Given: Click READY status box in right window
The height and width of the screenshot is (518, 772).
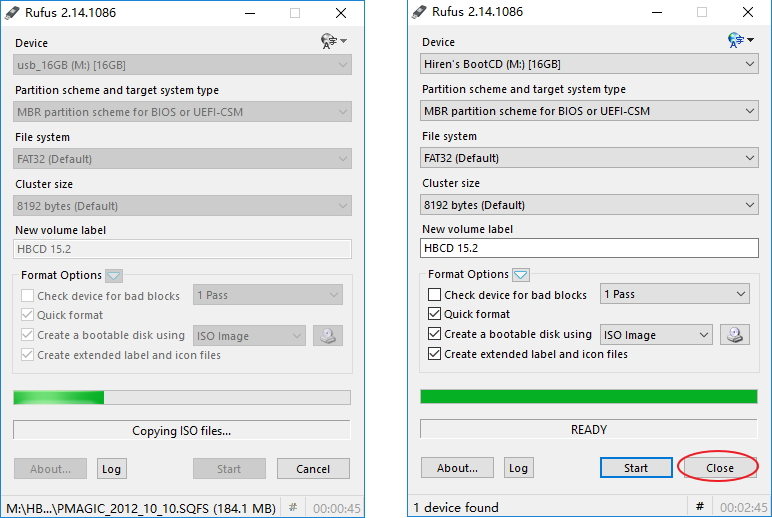Looking at the screenshot, I should pyautogui.click(x=589, y=429).
